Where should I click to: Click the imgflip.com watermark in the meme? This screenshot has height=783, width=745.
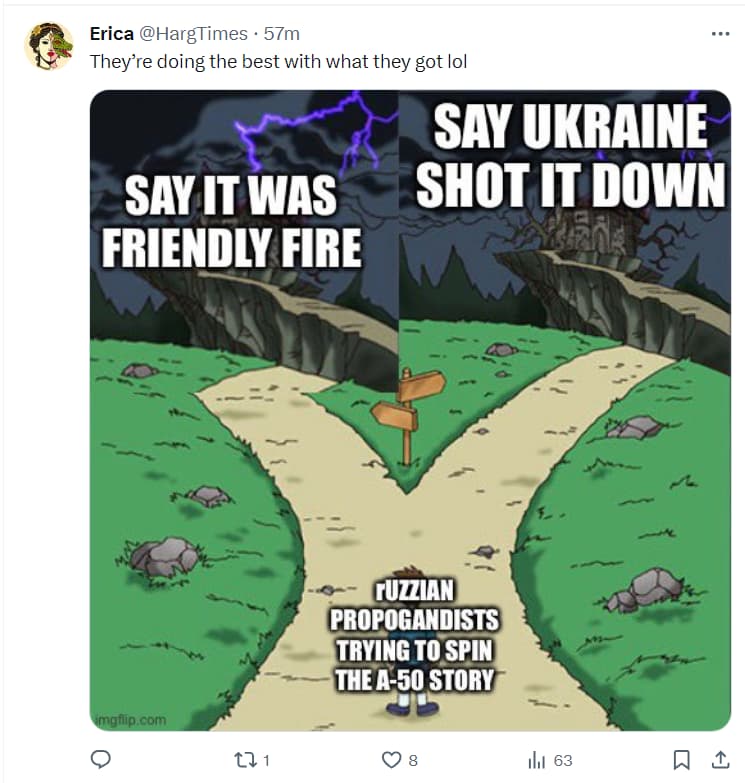131,720
